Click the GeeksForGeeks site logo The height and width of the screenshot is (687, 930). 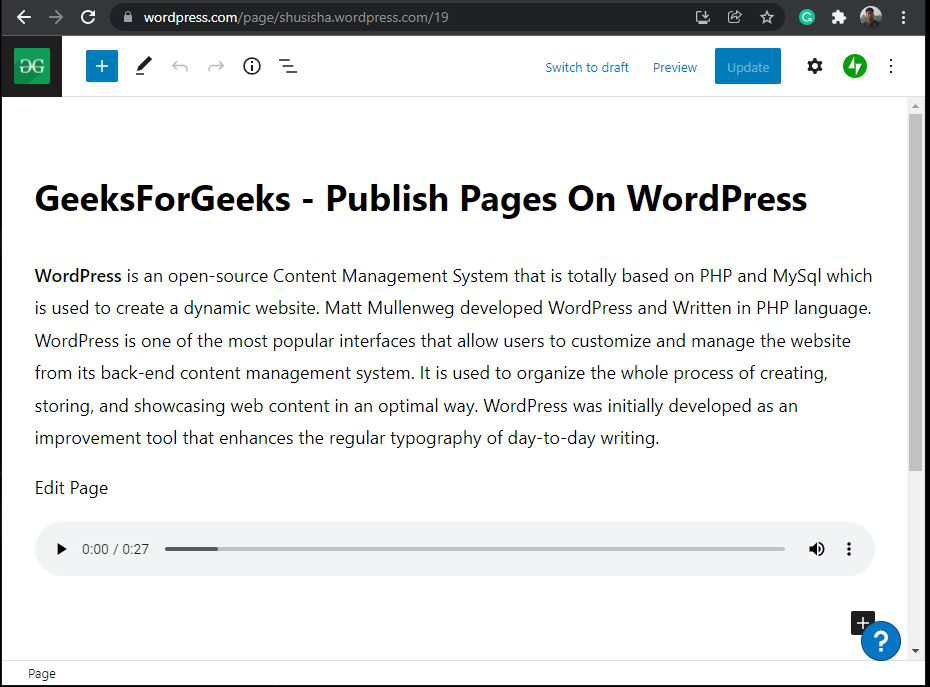click(x=32, y=66)
